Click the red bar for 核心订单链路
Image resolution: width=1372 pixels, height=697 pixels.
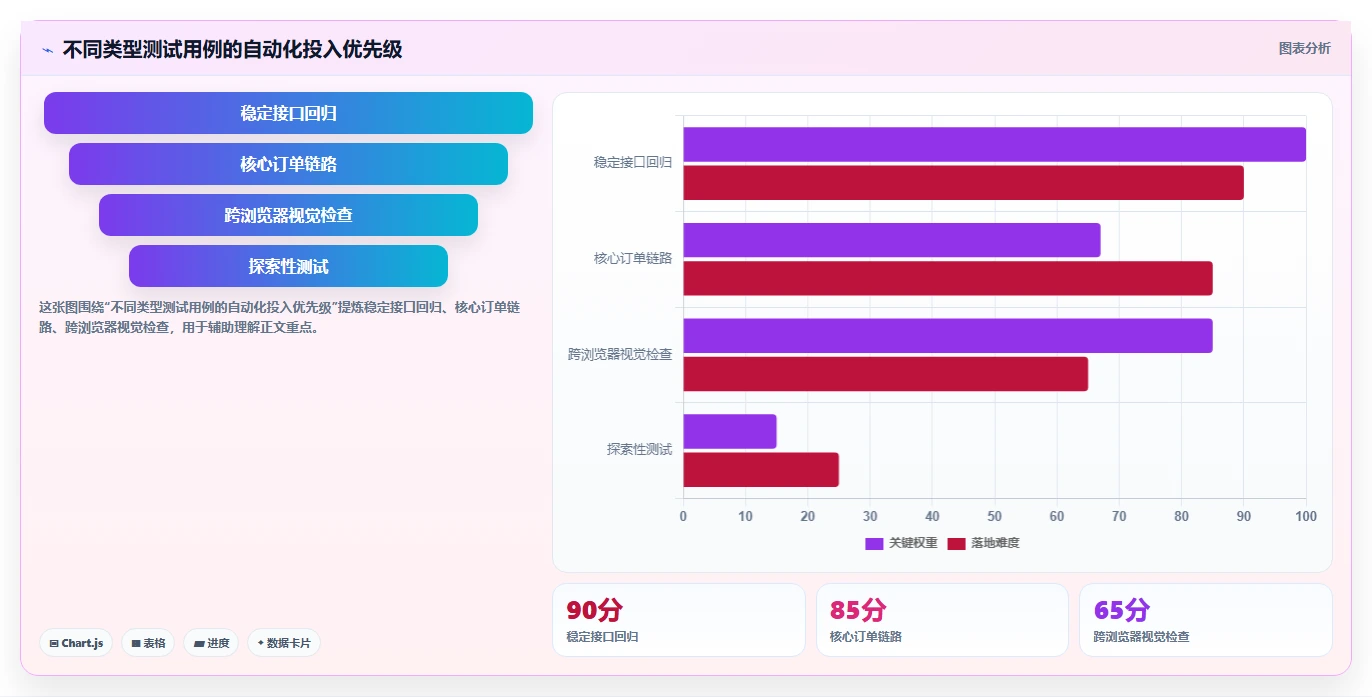coord(947,278)
